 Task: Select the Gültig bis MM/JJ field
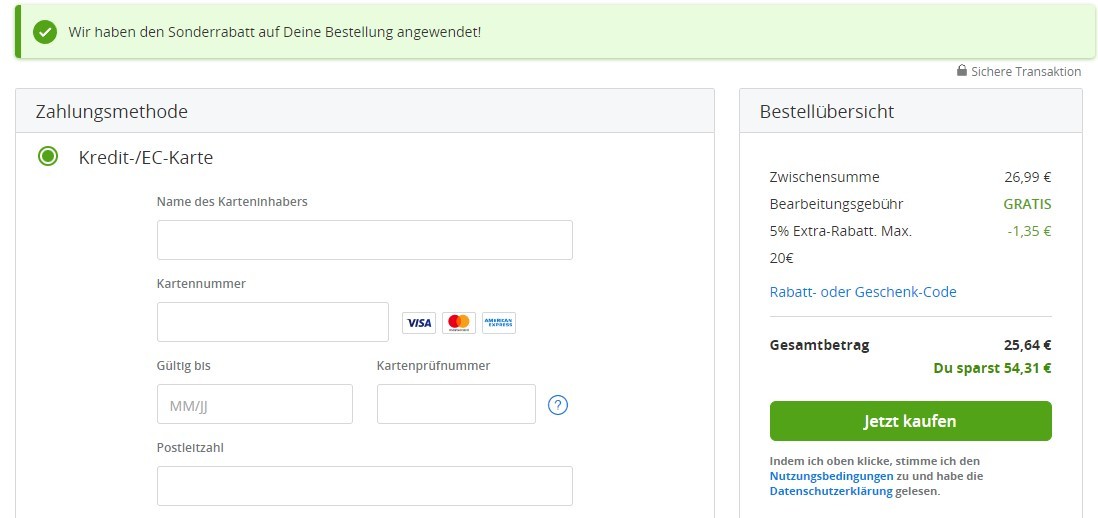coord(255,404)
